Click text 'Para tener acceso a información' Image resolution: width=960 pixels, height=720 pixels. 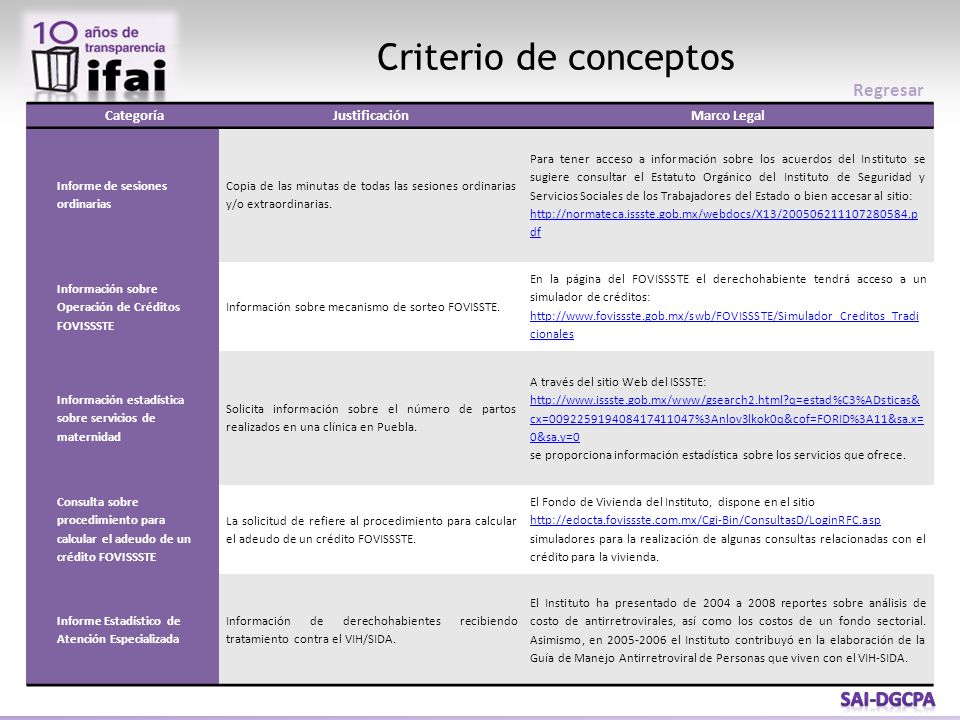727,177
